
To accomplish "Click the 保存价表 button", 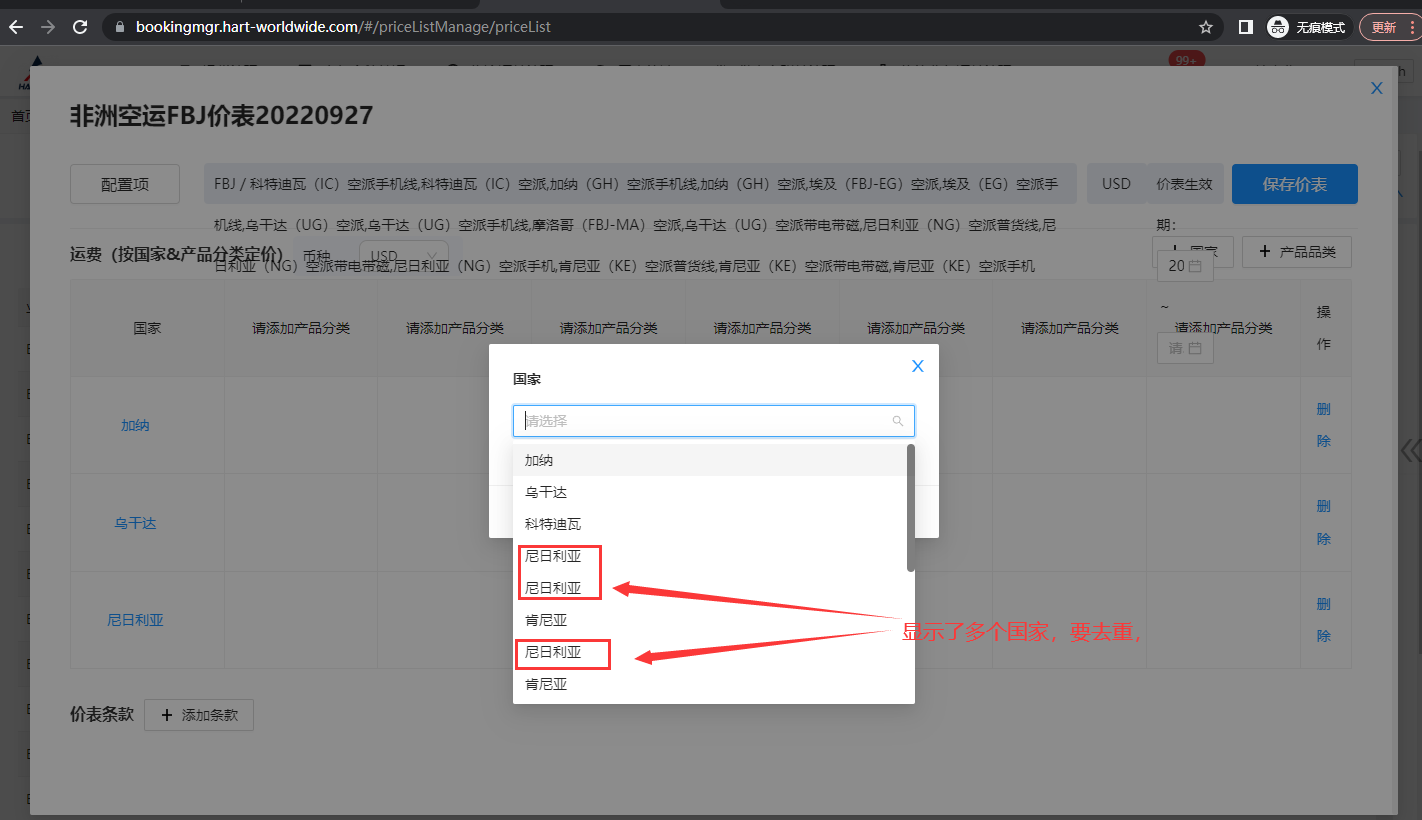I will click(x=1294, y=184).
